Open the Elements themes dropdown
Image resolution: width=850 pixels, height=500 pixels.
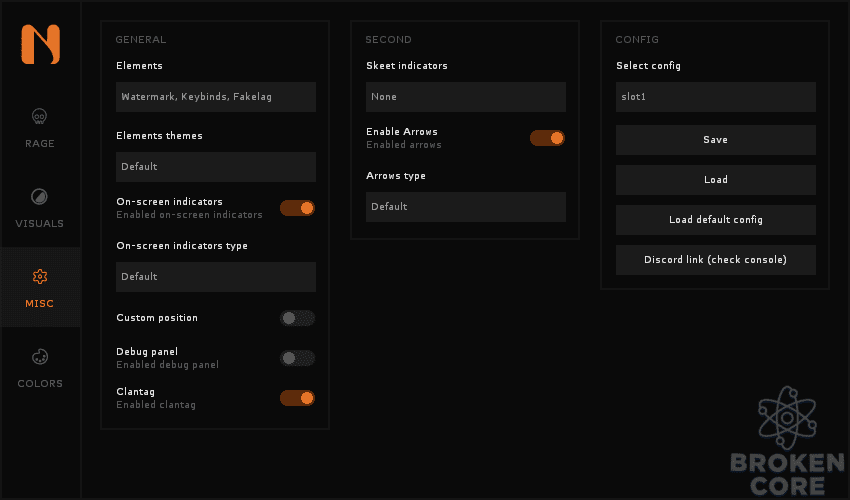tap(216, 167)
